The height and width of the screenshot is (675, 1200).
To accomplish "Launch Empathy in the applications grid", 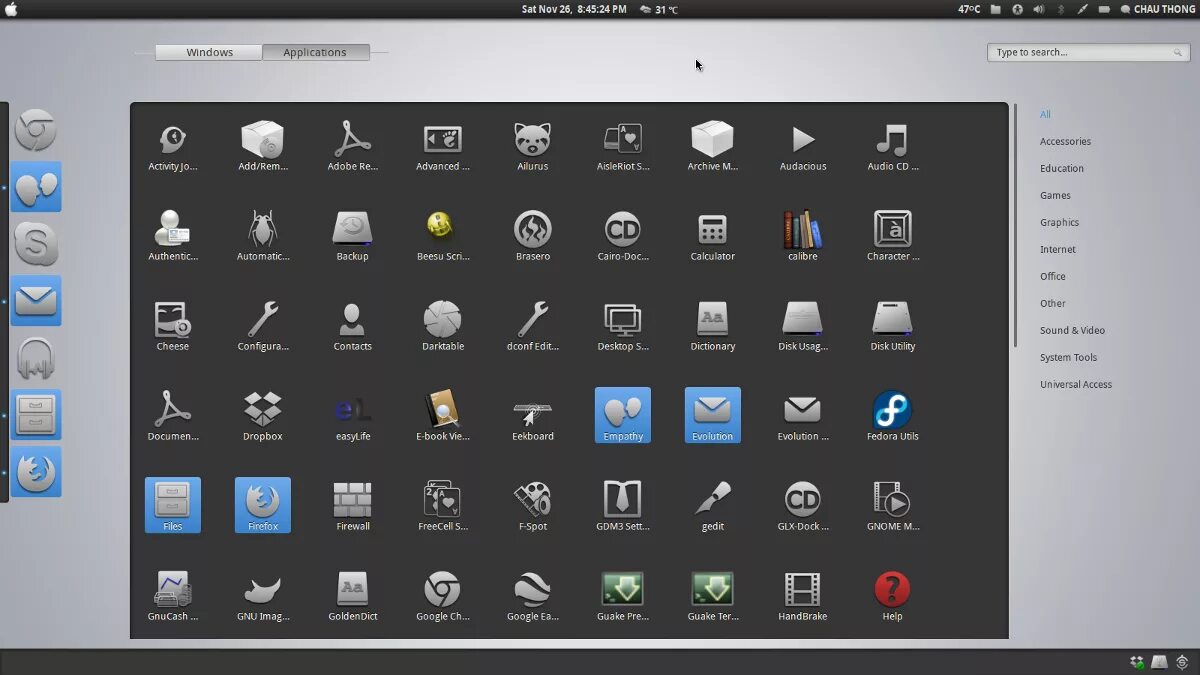I will point(623,416).
